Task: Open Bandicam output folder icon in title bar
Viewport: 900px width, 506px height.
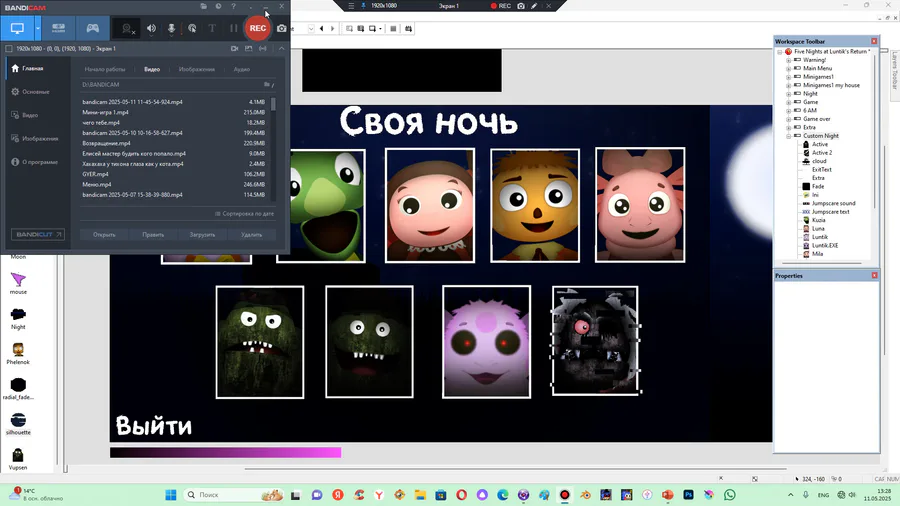Action: pos(204,6)
